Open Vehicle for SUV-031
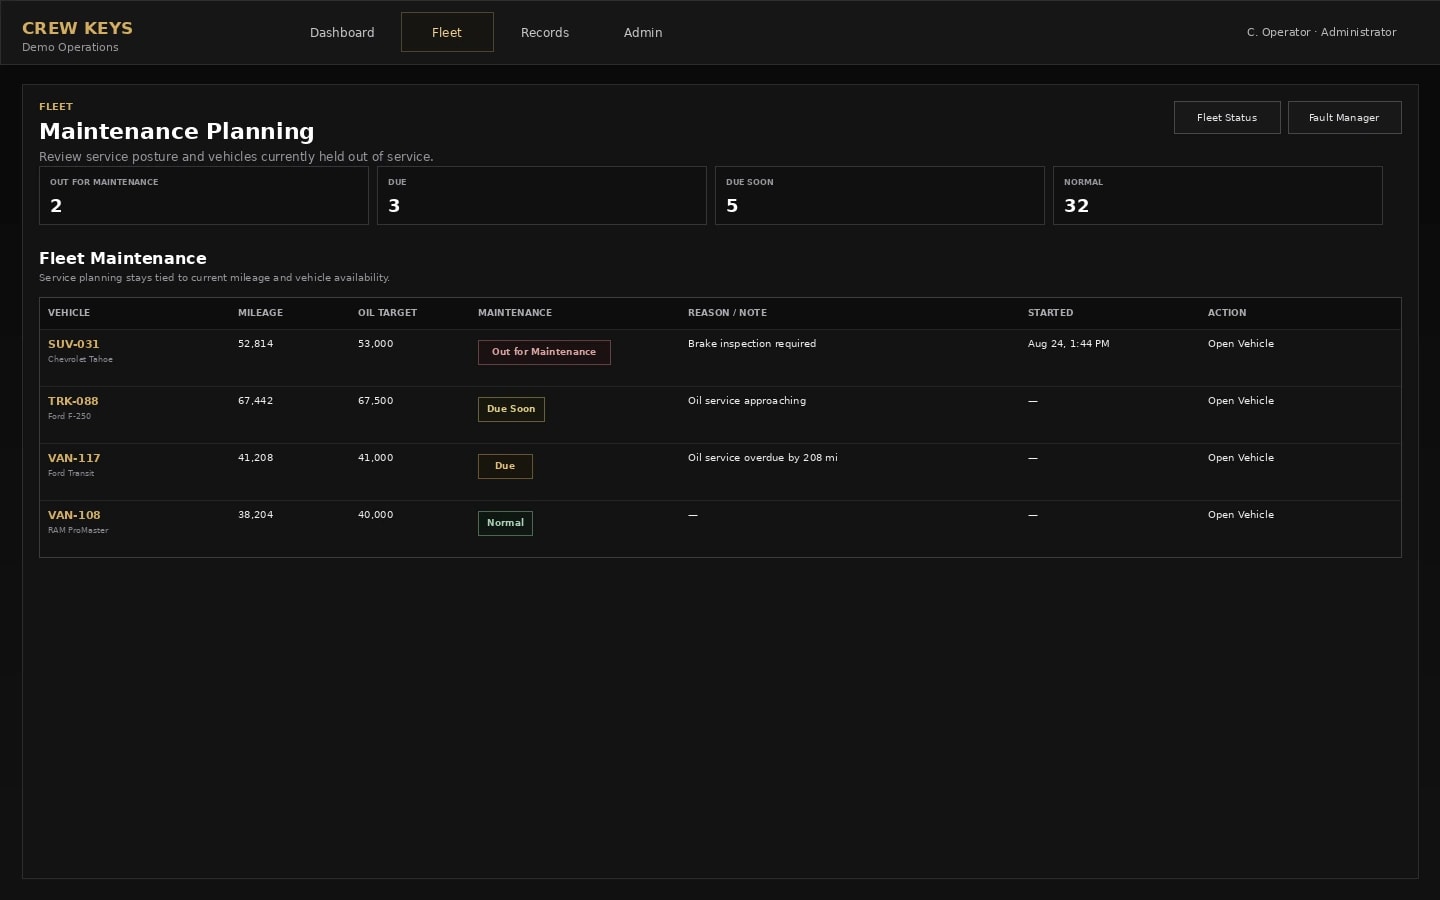Image resolution: width=1440 pixels, height=900 pixels. click(1241, 344)
